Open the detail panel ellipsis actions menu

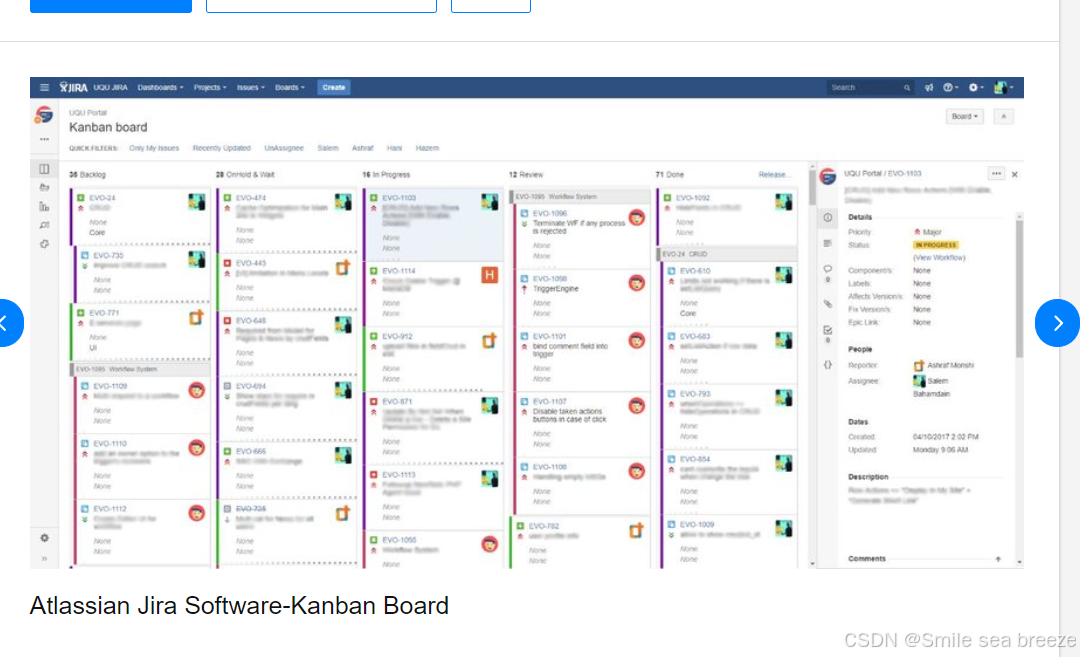tap(996, 174)
